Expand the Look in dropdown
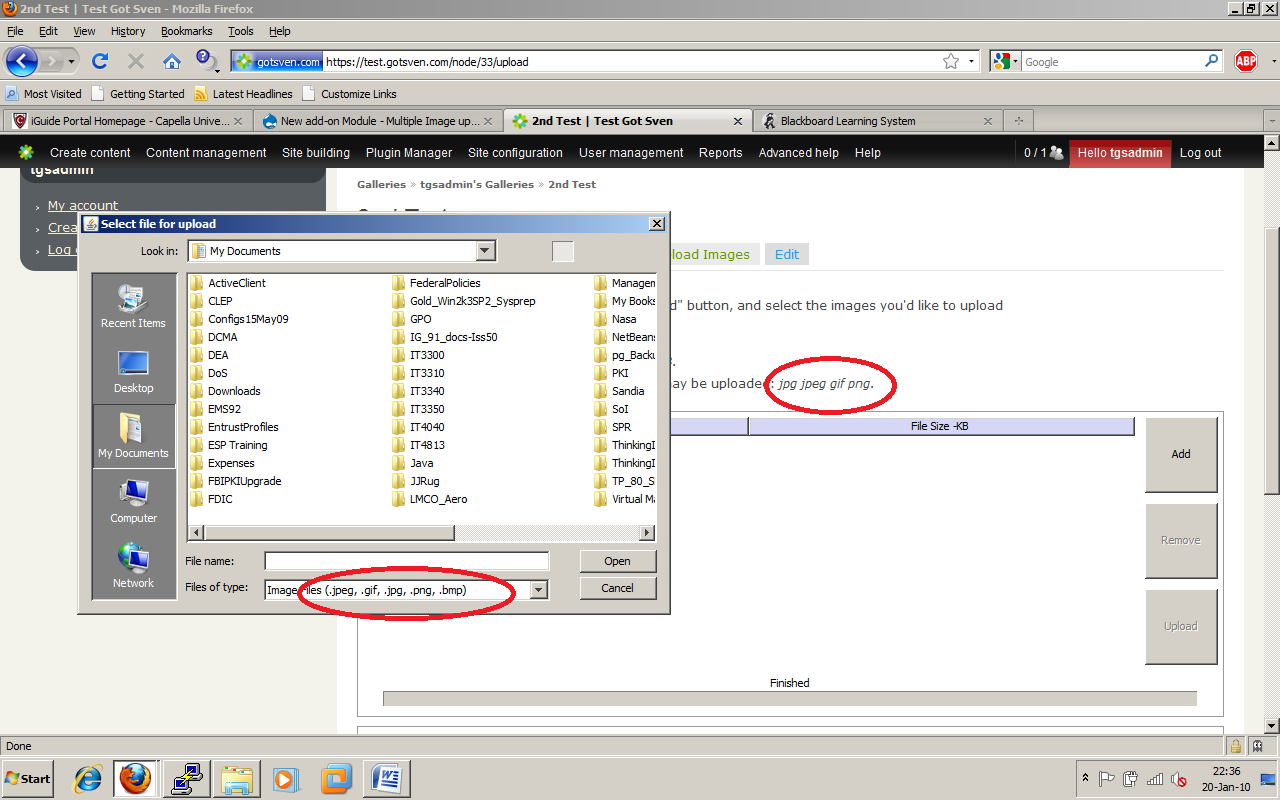The height and width of the screenshot is (800, 1280). (x=486, y=251)
